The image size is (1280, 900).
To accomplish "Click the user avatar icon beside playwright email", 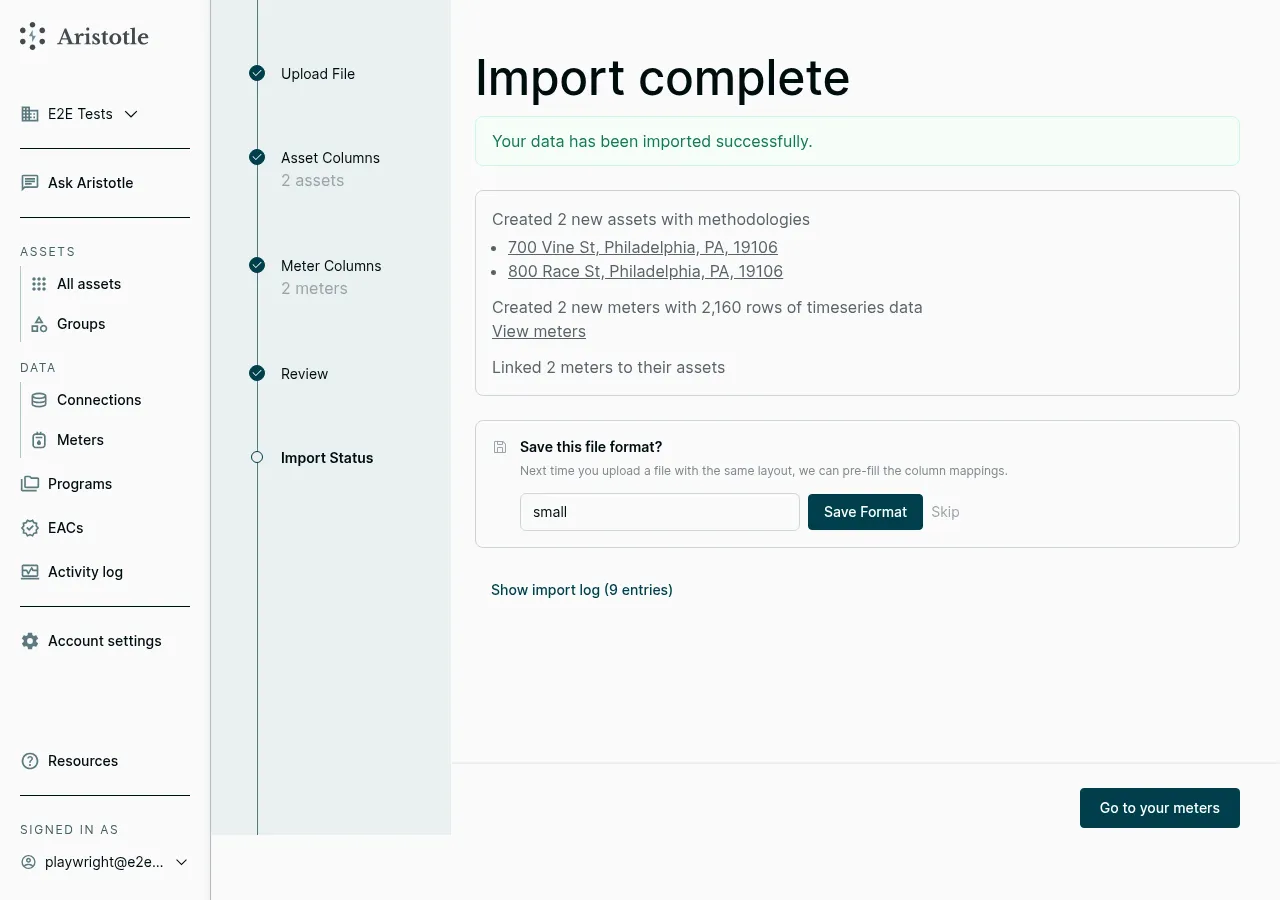I will tap(28, 862).
